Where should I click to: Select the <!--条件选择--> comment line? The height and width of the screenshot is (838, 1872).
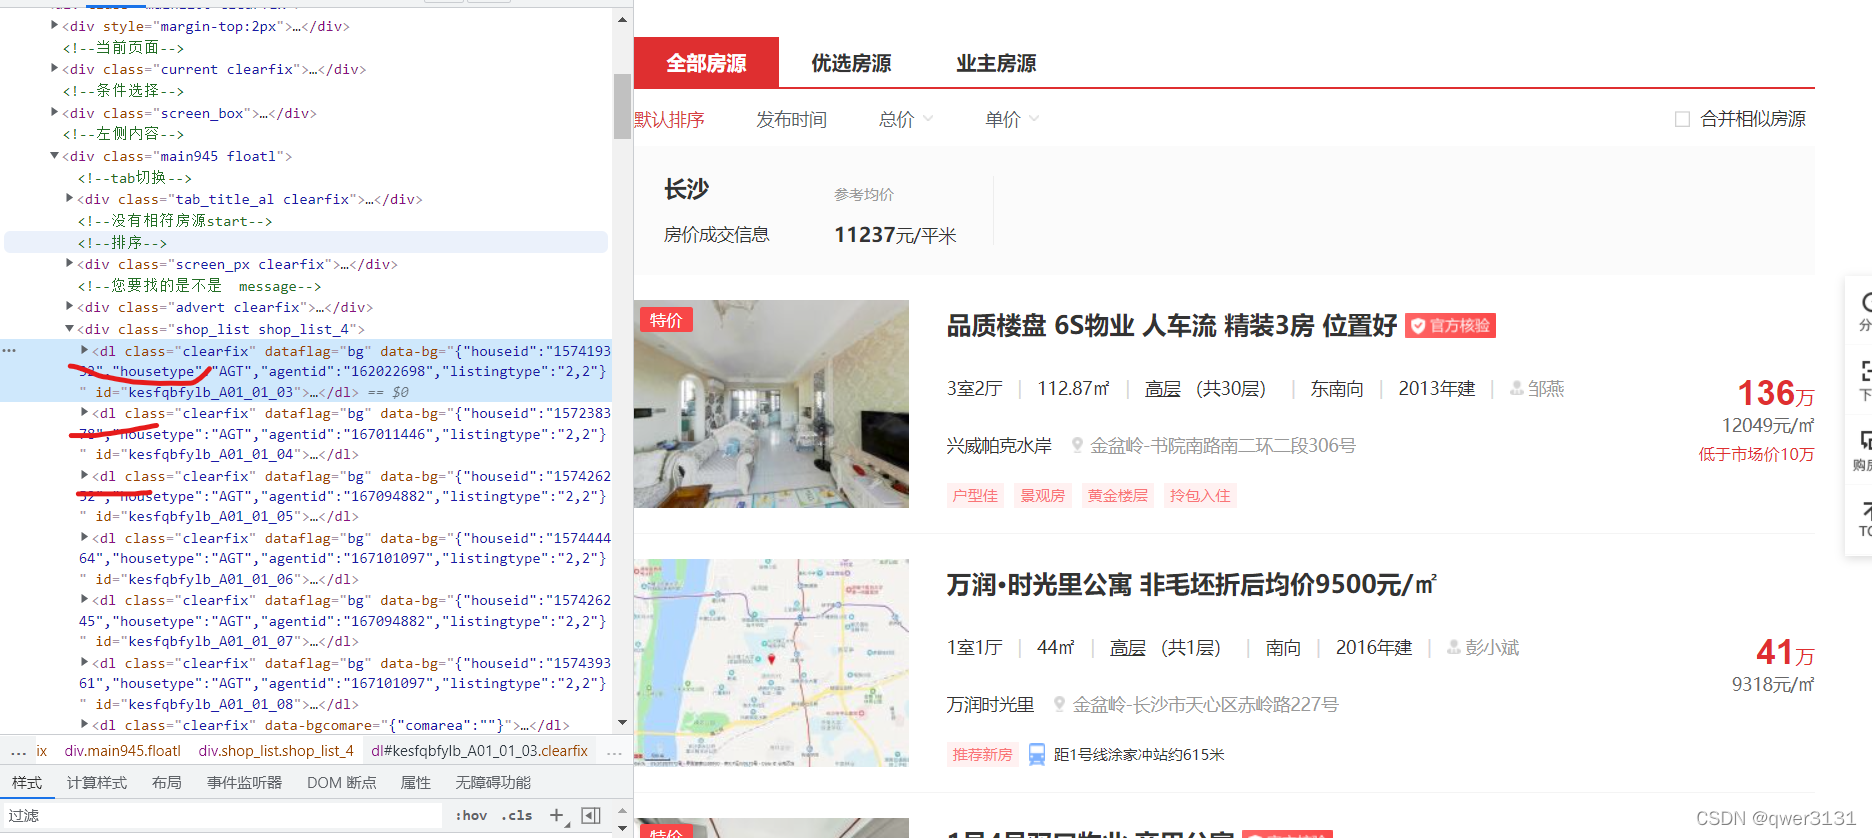(123, 90)
